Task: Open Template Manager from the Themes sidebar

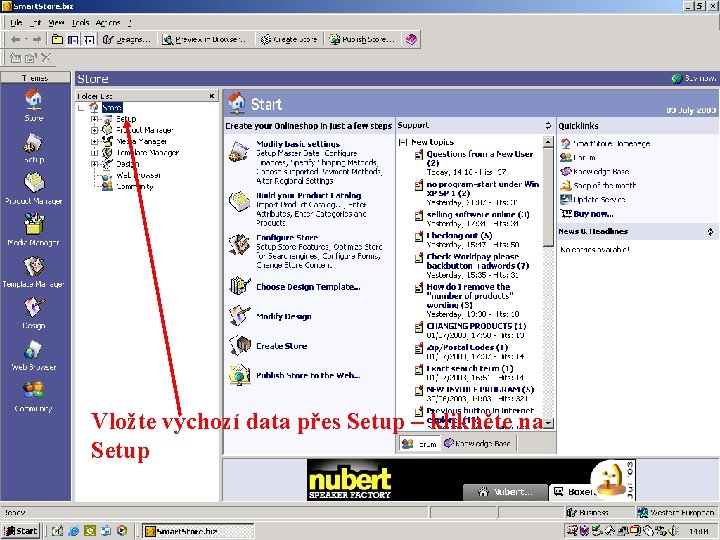Action: coord(34,272)
